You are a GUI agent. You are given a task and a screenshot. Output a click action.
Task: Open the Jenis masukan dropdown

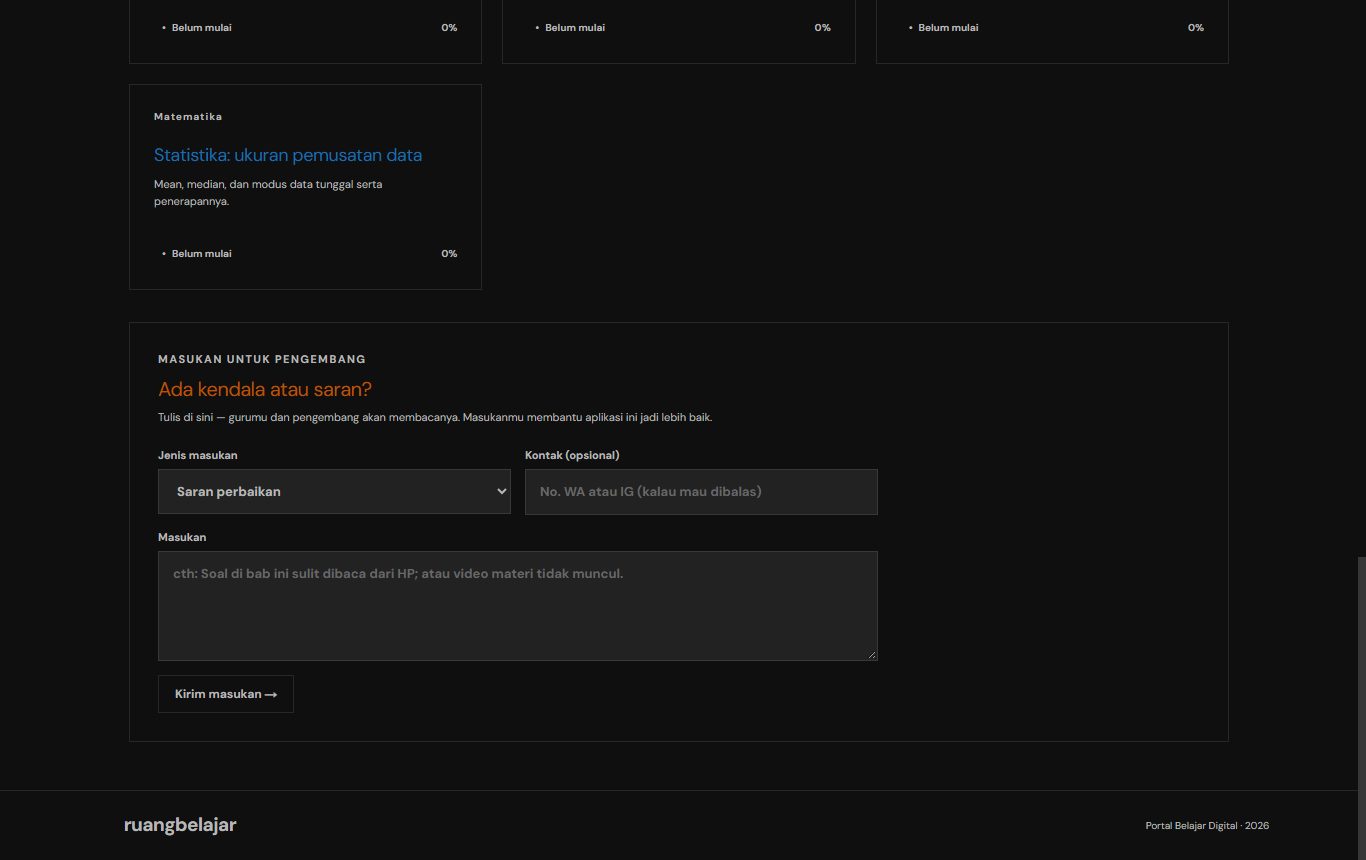(334, 492)
